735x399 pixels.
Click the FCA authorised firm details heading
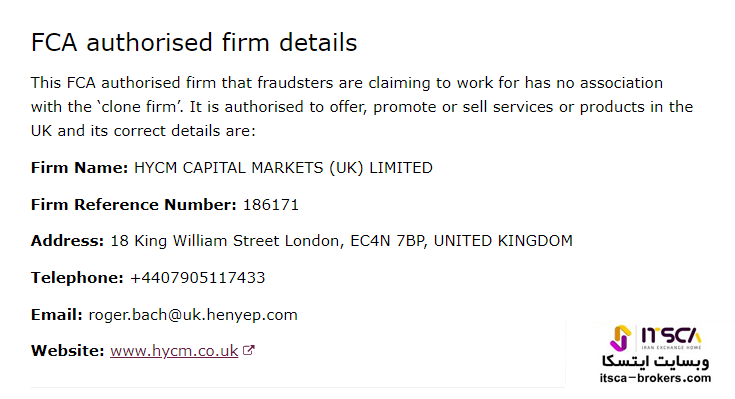click(x=194, y=42)
